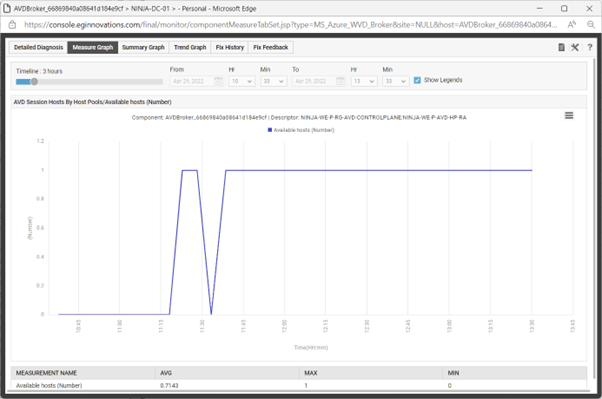602x399 pixels.
Task: Toggle the Show Legends checkbox
Action: point(417,80)
